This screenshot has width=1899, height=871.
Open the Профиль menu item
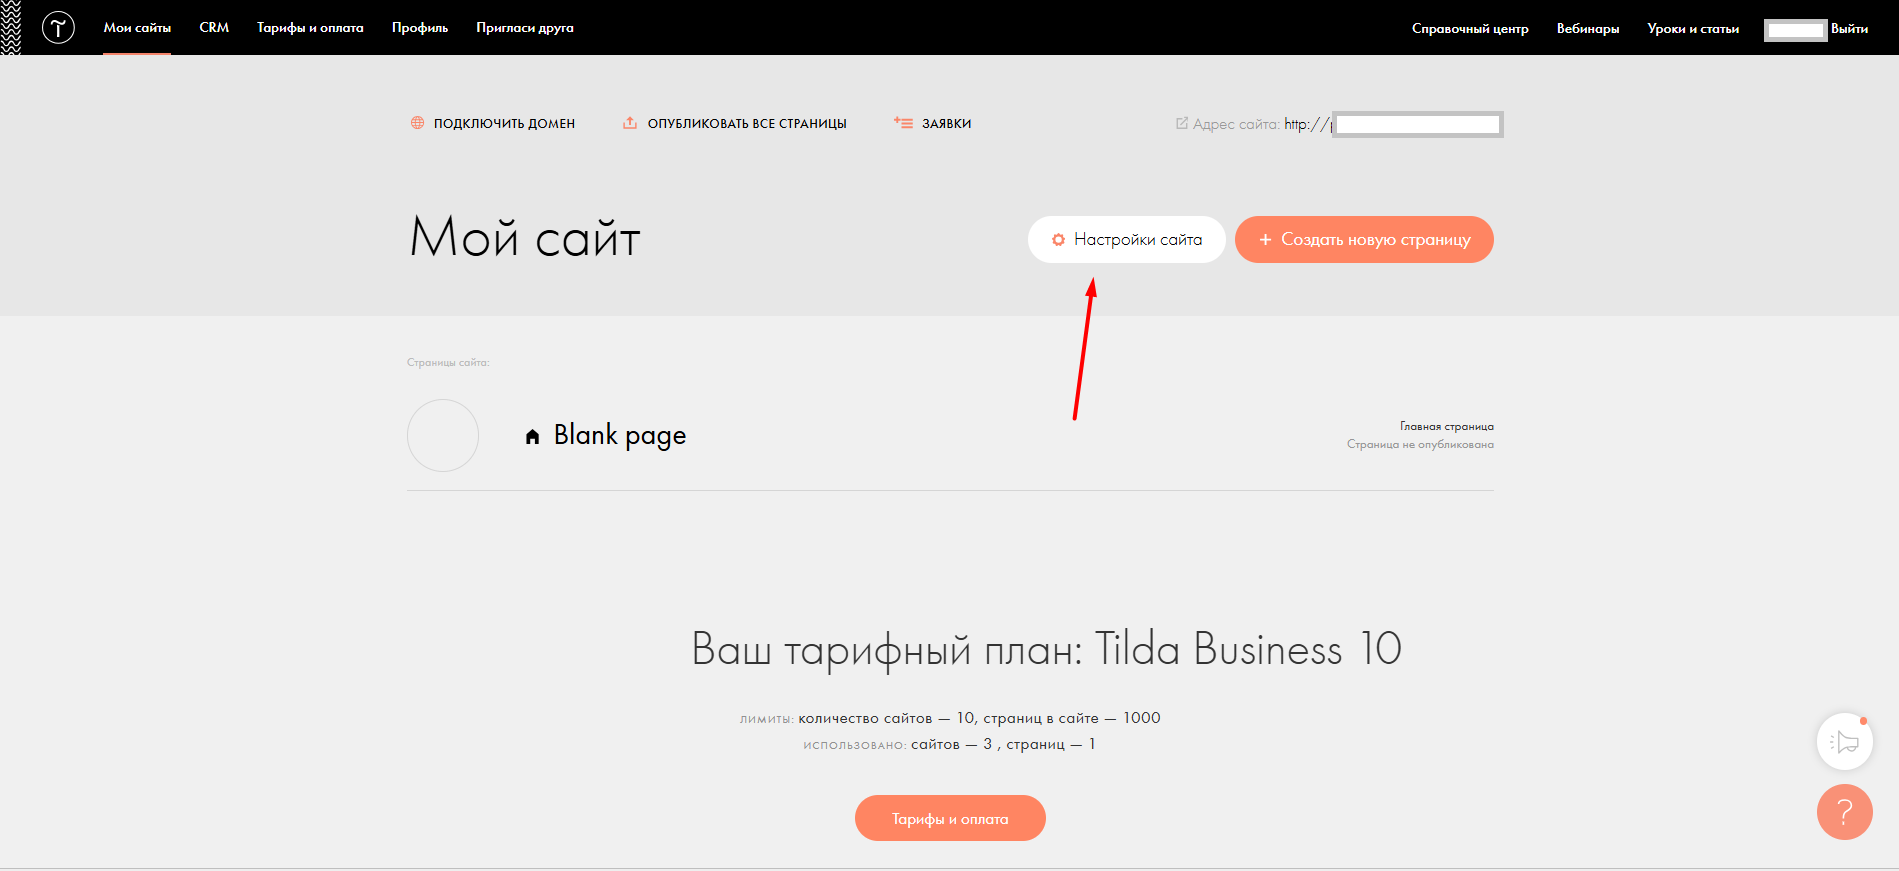pos(420,28)
